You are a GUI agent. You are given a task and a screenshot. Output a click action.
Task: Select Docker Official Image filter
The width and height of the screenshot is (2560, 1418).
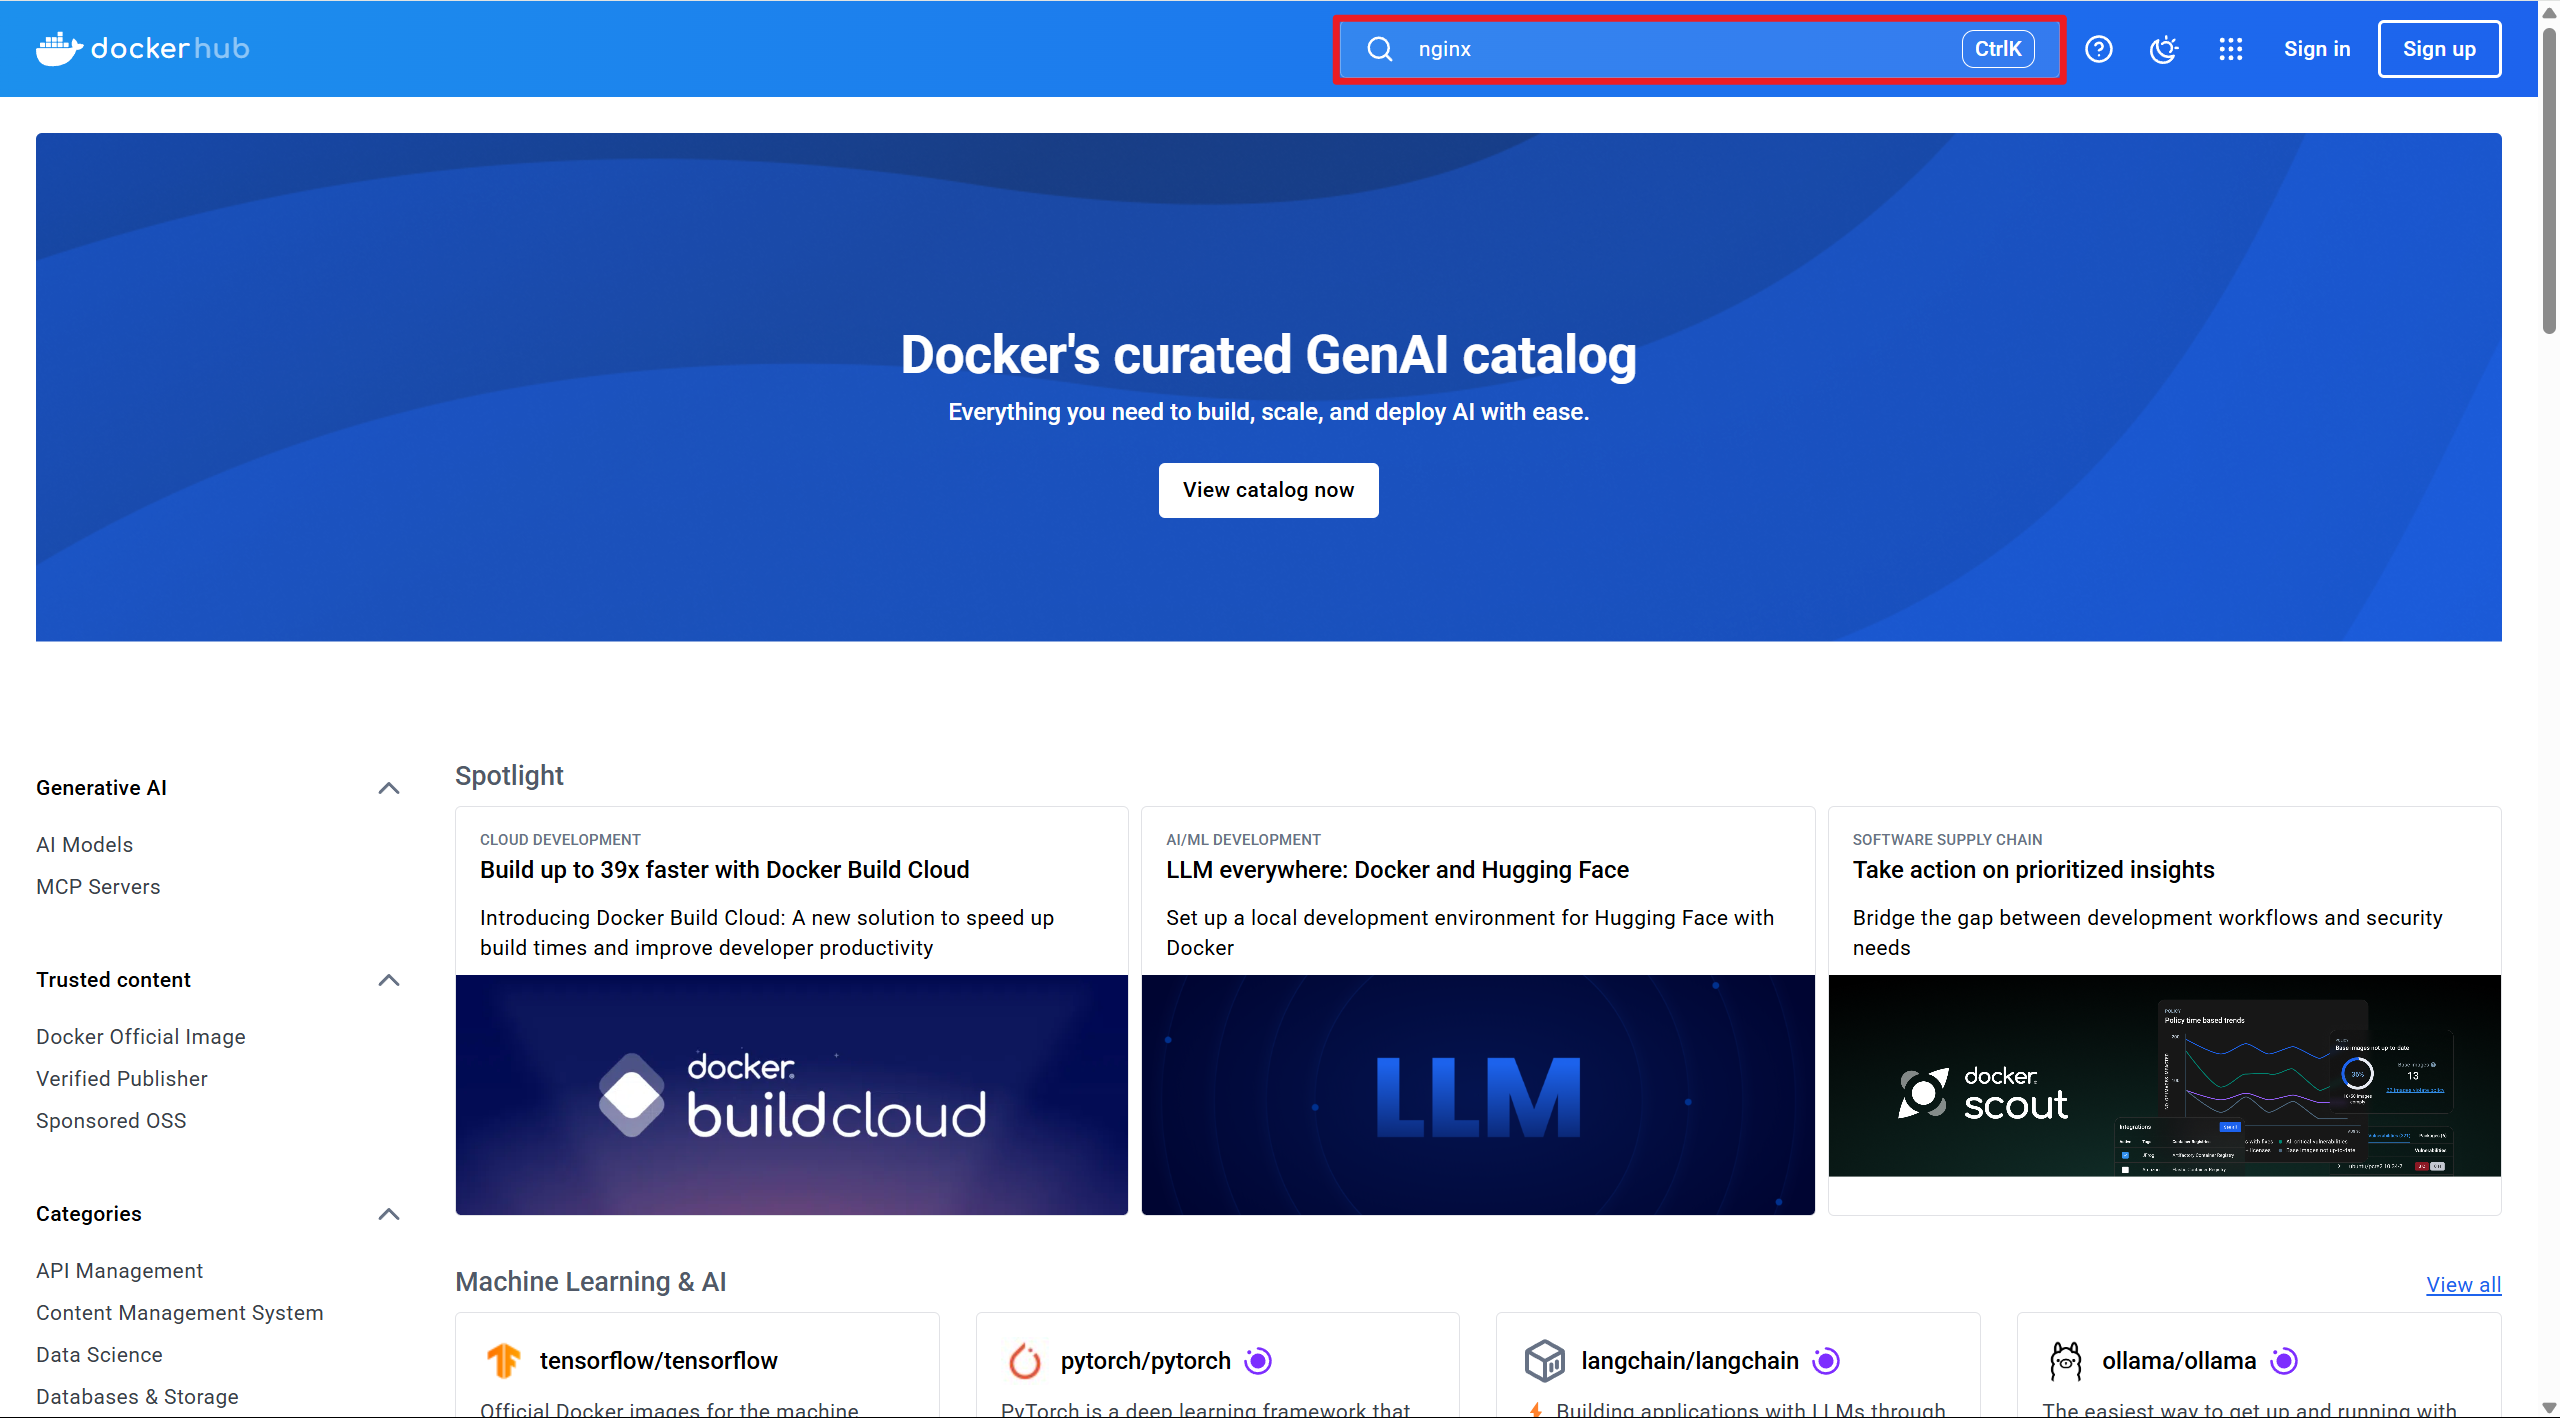point(141,1037)
